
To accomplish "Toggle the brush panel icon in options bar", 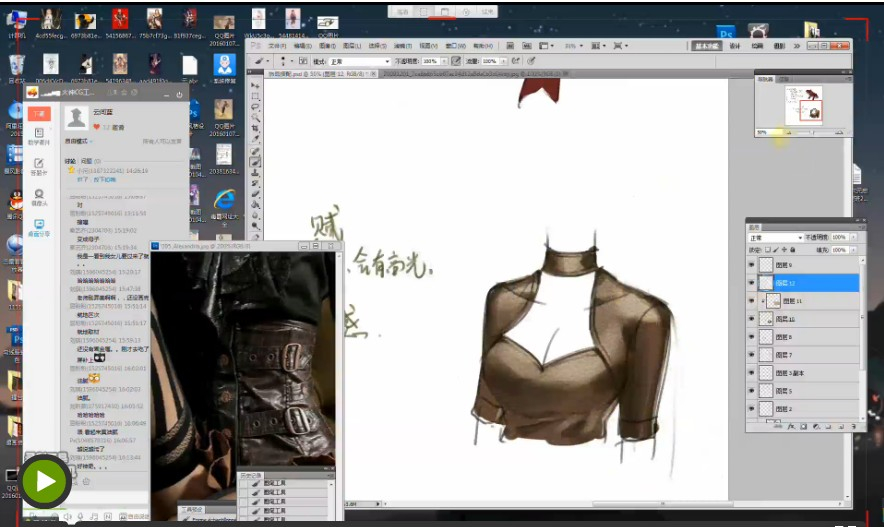I will point(303,61).
